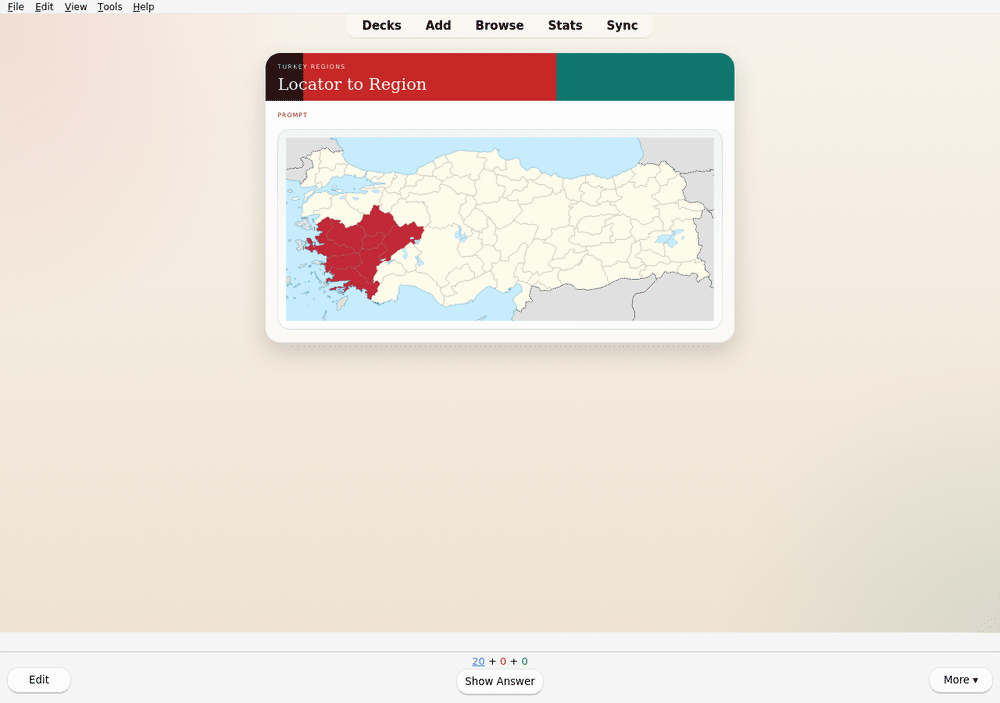1000x703 pixels.
Task: Click the TURKEY REGIONS label
Action: [311, 66]
